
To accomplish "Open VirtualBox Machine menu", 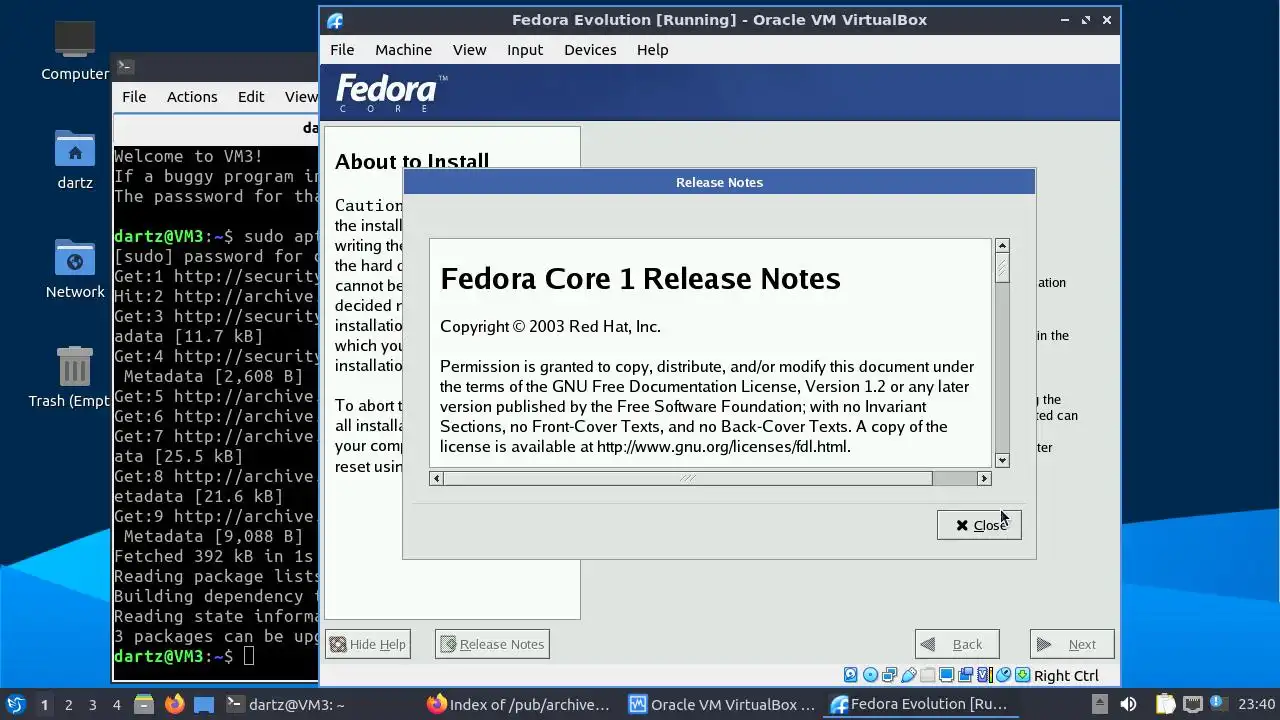I will [403, 49].
